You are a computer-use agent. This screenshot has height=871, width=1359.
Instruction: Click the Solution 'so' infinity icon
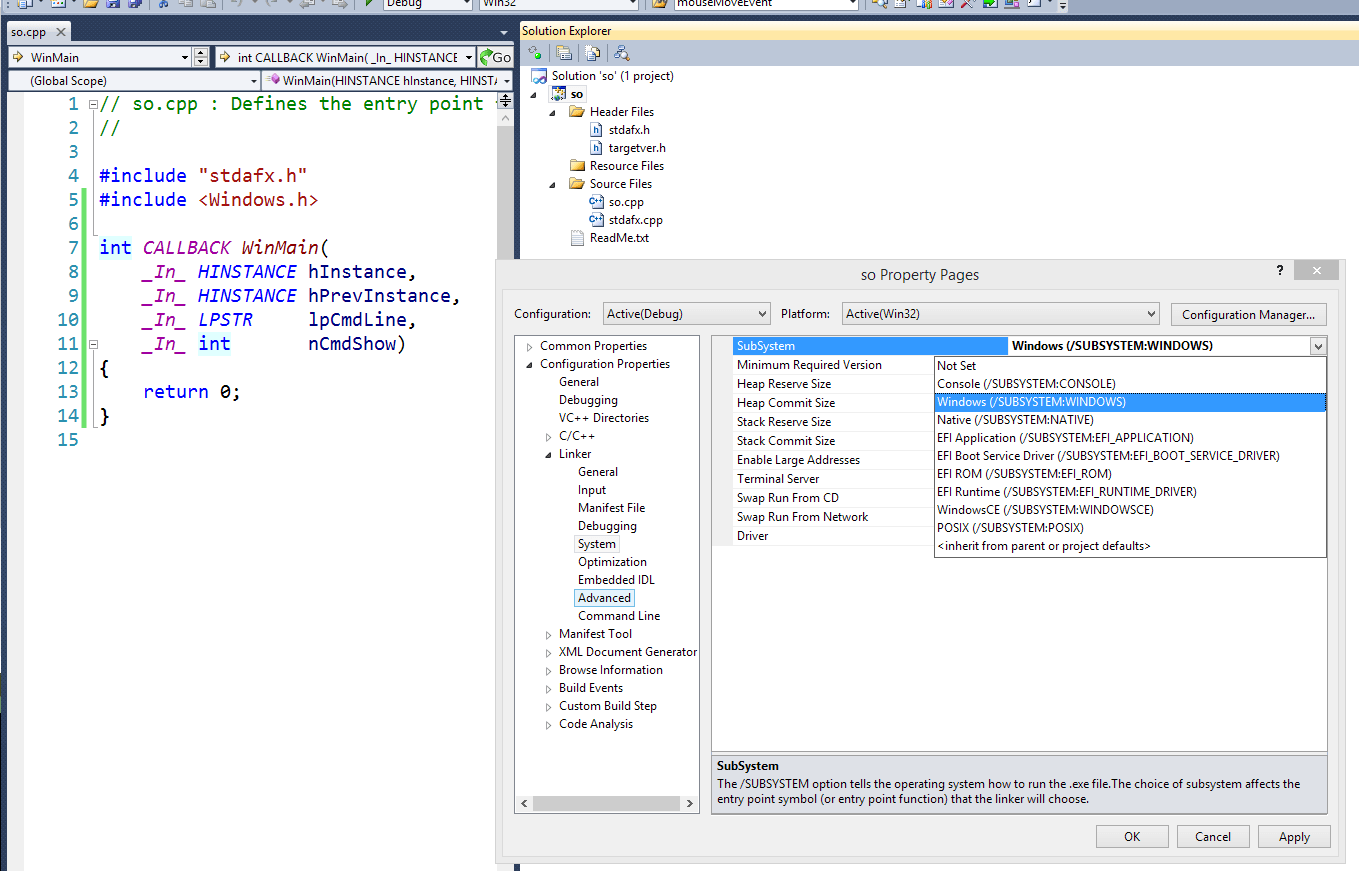click(539, 76)
